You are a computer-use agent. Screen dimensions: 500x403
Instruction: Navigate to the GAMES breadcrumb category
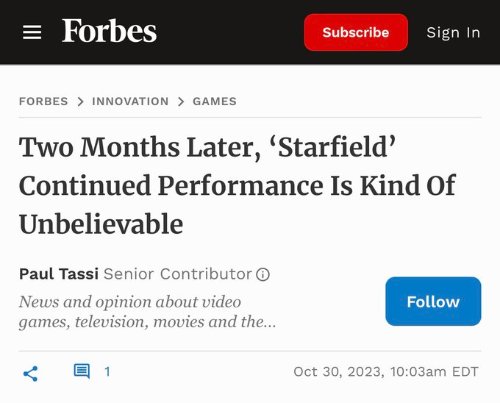pos(215,101)
